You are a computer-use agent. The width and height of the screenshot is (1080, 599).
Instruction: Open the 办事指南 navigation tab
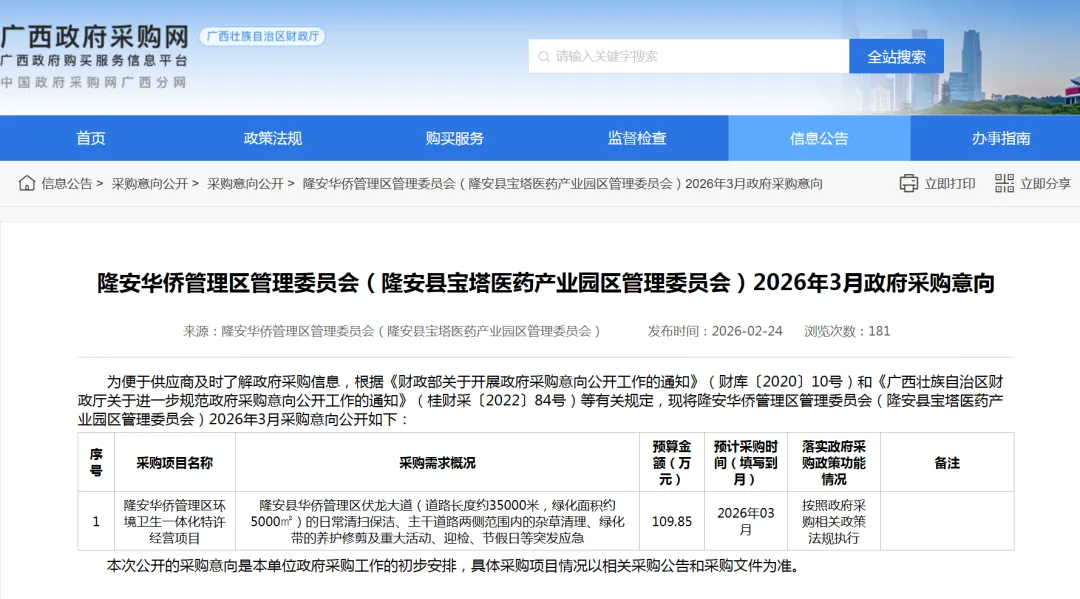click(1001, 138)
